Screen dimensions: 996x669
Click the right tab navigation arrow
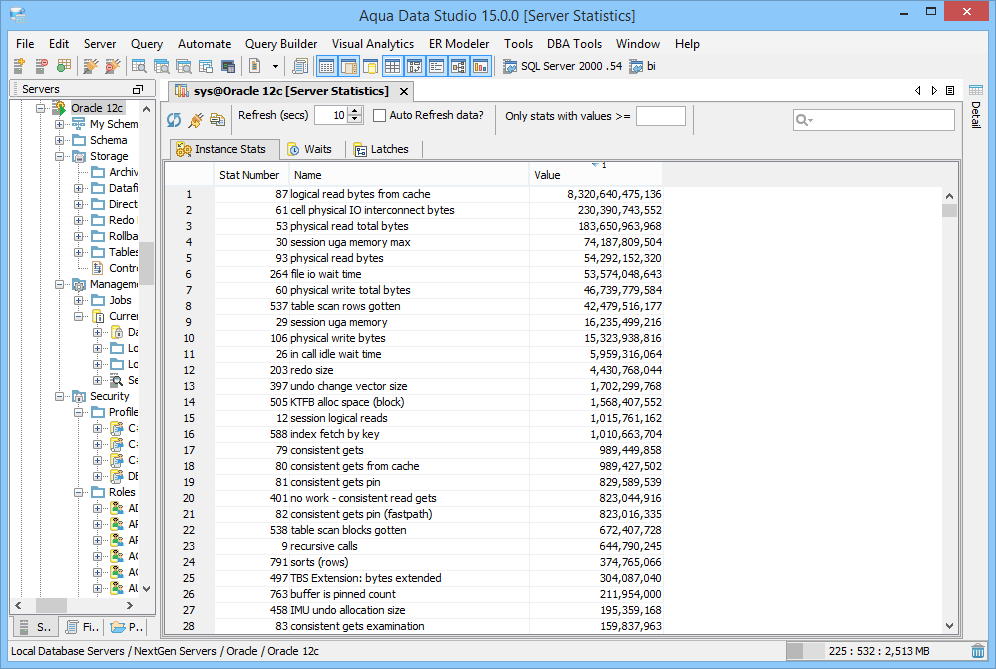click(934, 91)
